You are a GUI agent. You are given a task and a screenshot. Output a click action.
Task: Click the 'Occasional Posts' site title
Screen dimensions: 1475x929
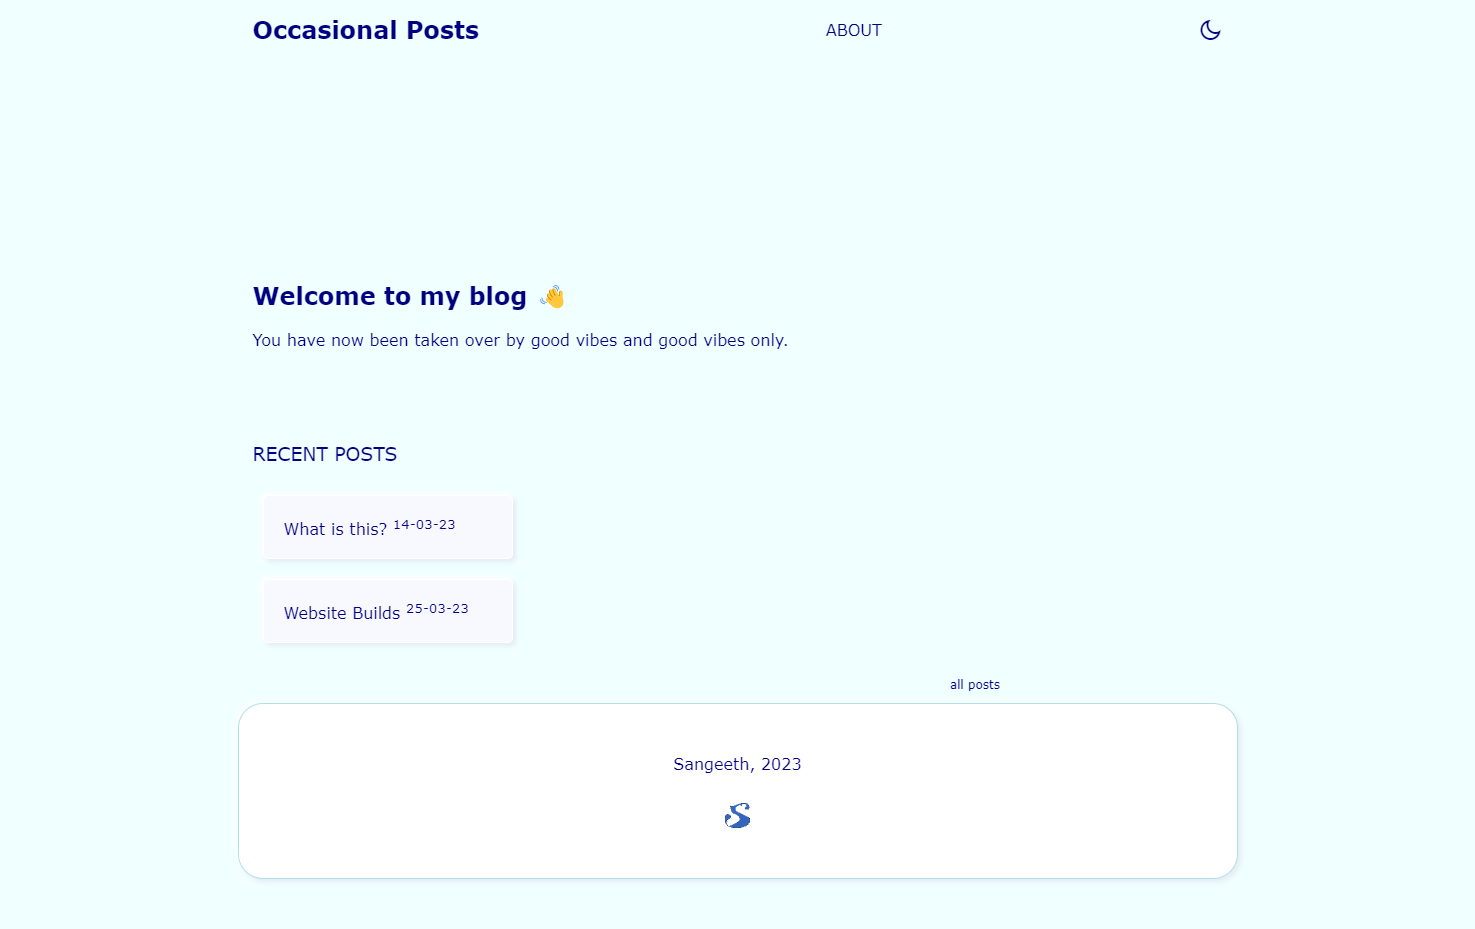coord(365,30)
